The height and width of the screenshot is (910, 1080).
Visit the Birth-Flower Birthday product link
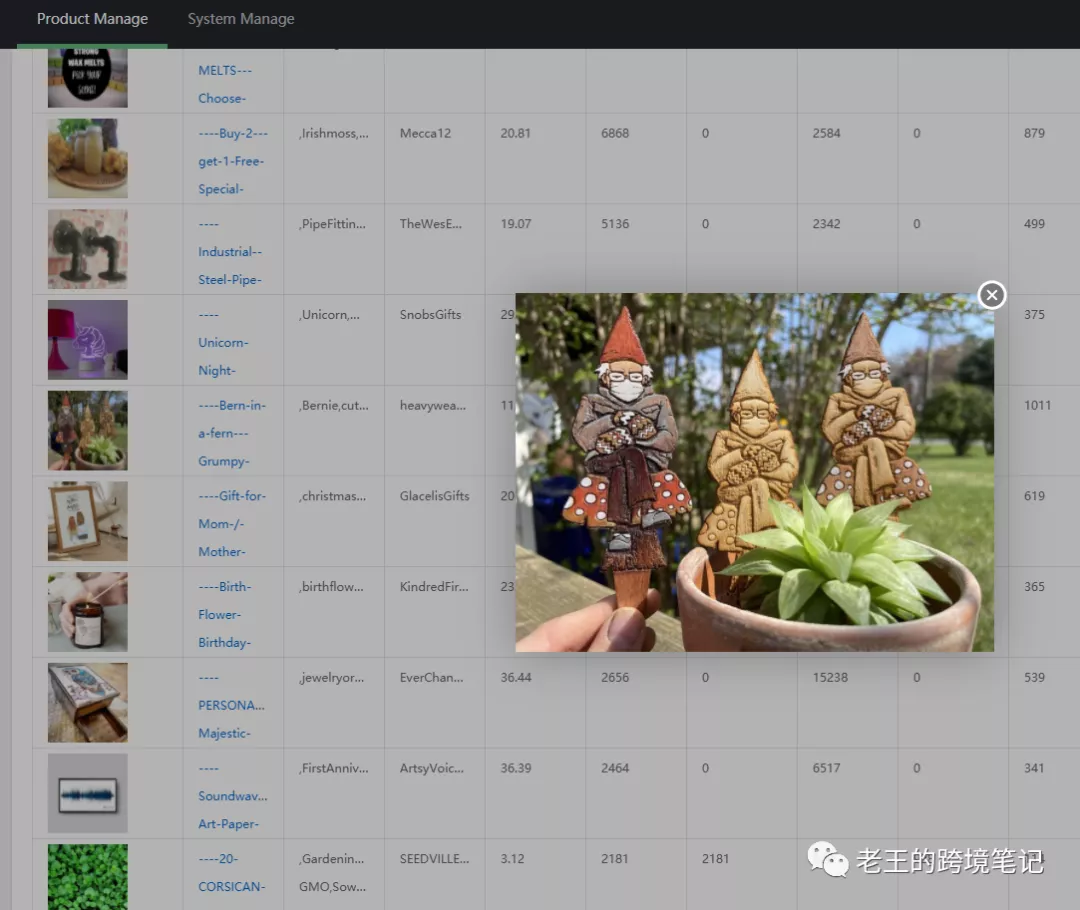click(225, 614)
